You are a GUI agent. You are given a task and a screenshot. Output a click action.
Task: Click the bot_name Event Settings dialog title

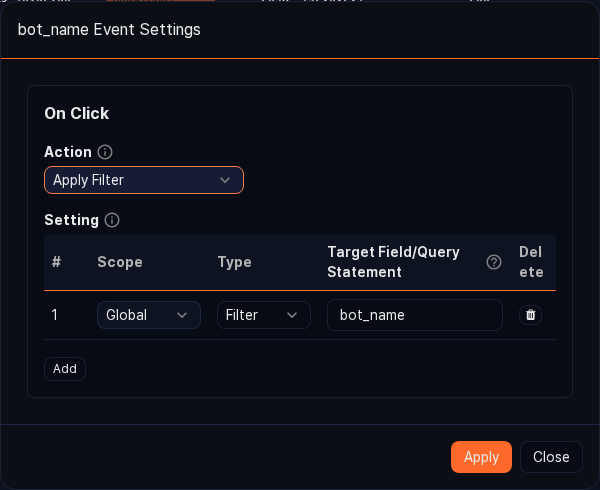[109, 30]
